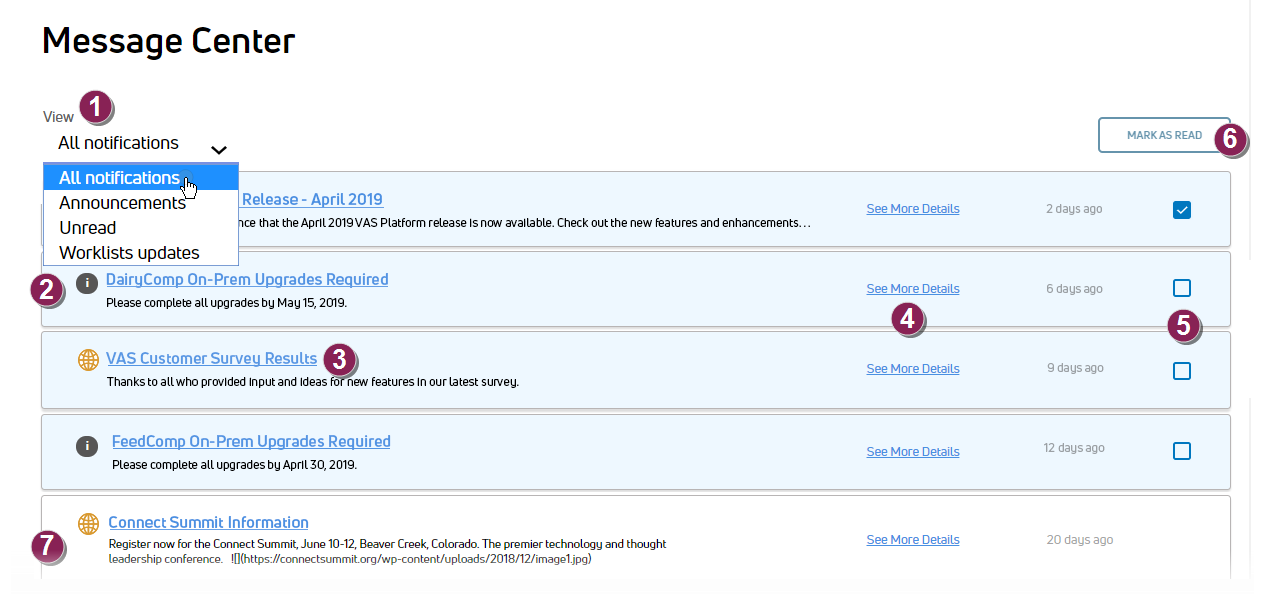This screenshot has width=1266, height=606.
Task: Open the DairyComp On-Prem Upgrades Required title link
Action: (247, 280)
